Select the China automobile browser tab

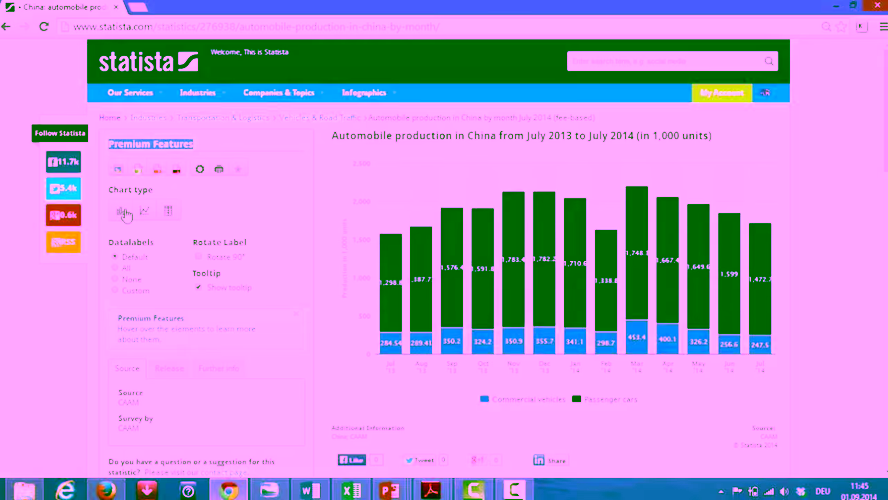point(61,7)
